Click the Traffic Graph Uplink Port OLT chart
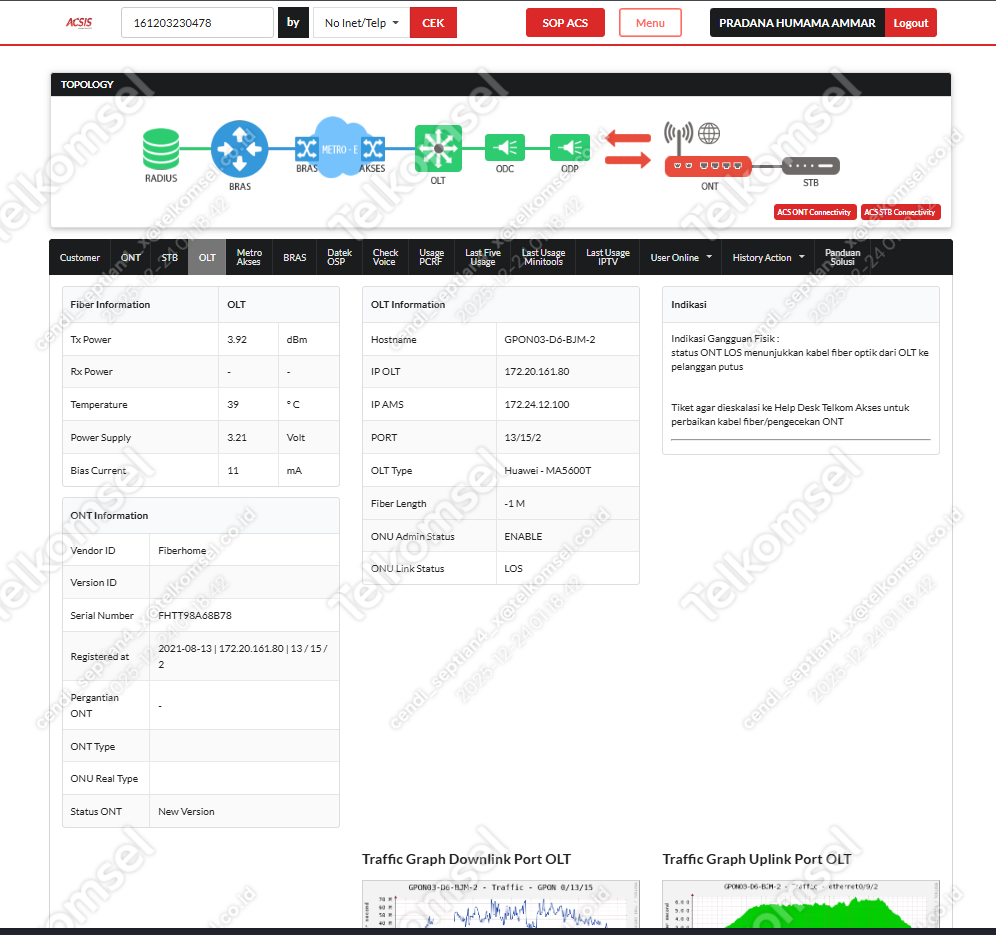This screenshot has width=996, height=935. click(801, 904)
